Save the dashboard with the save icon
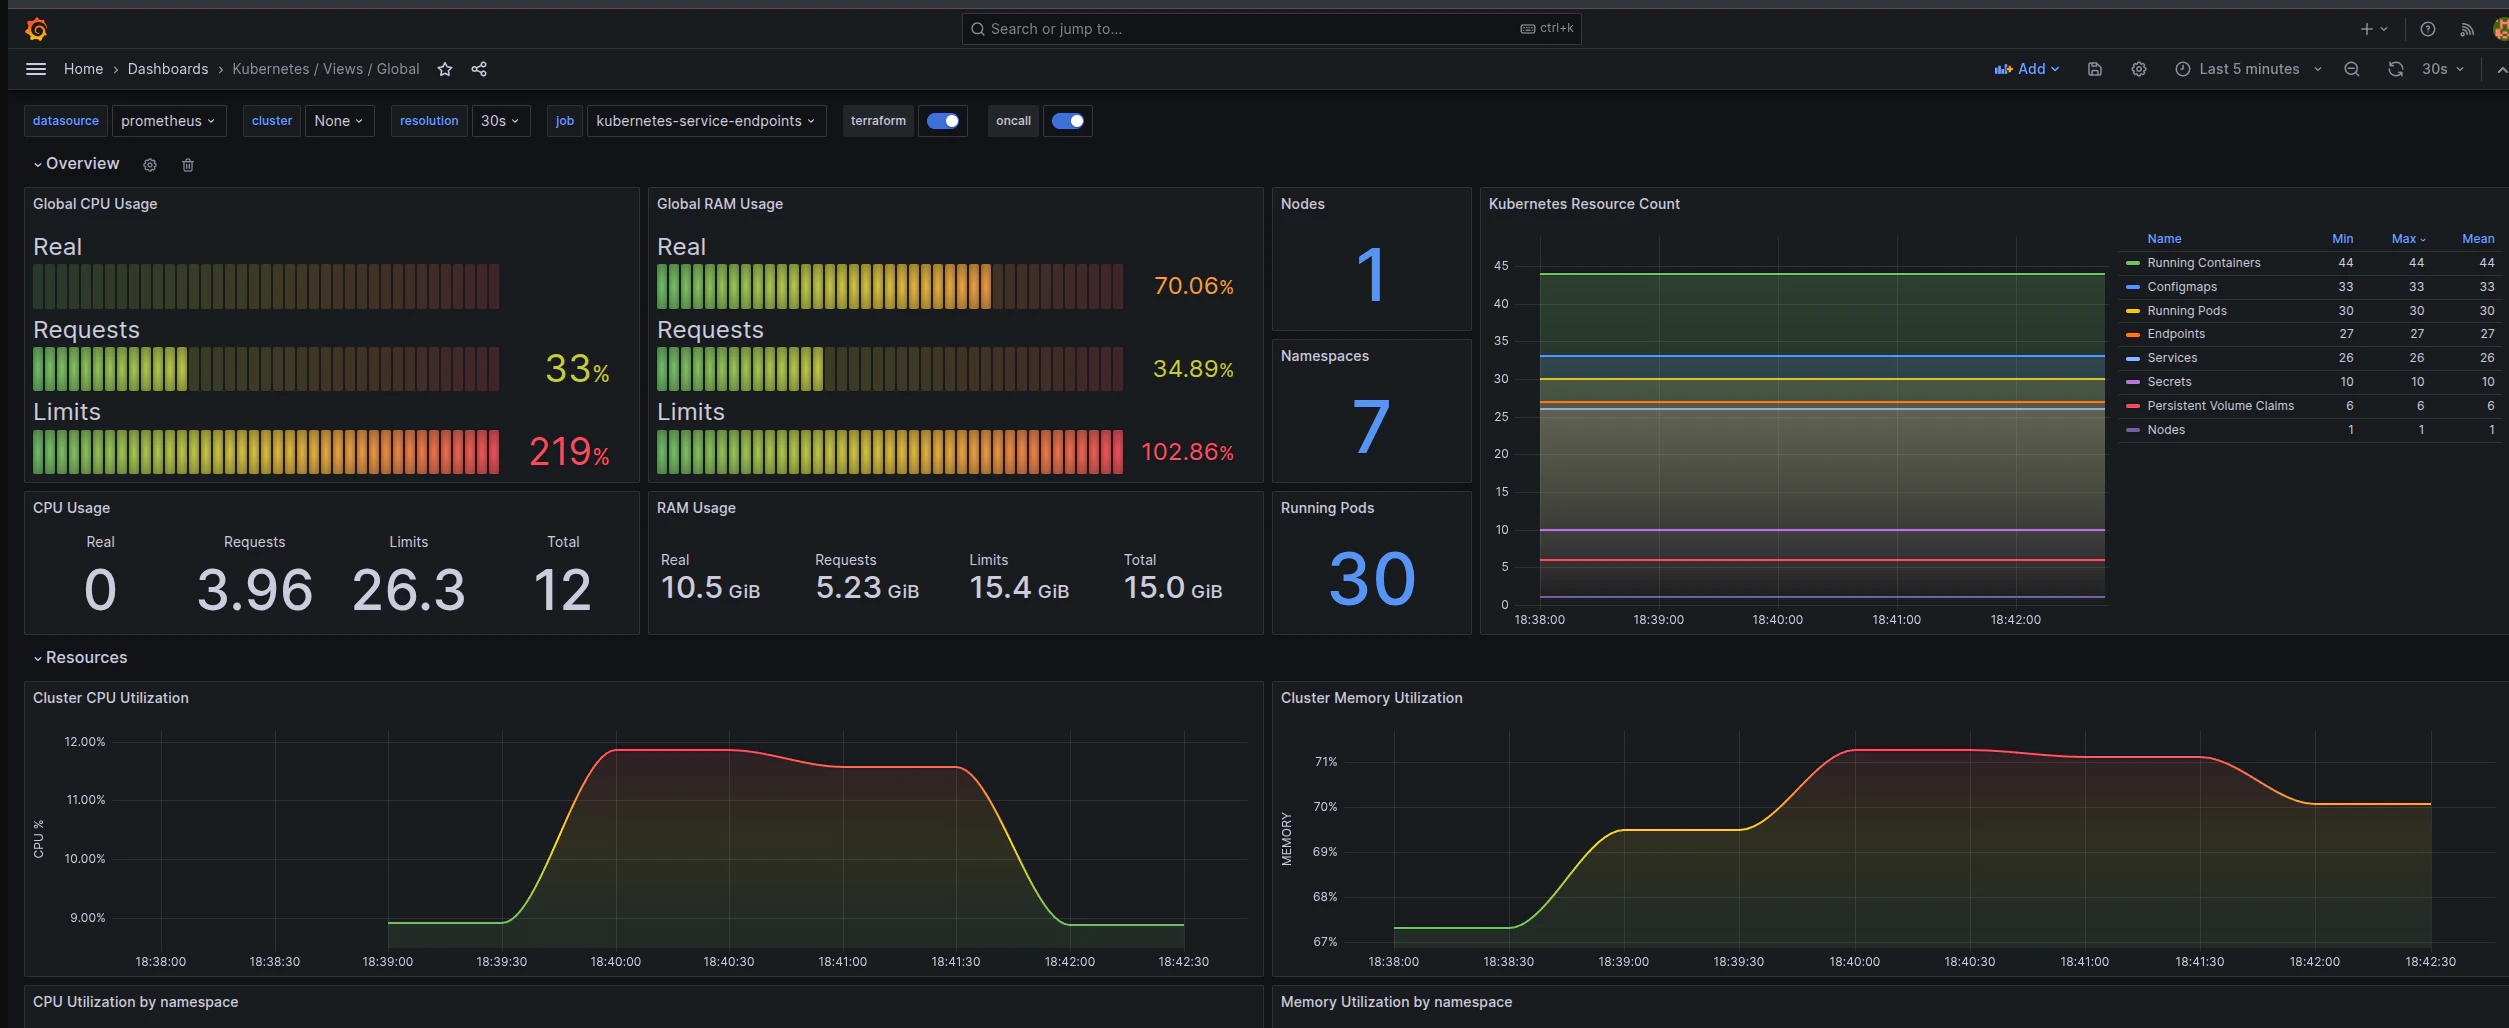 (x=2094, y=69)
